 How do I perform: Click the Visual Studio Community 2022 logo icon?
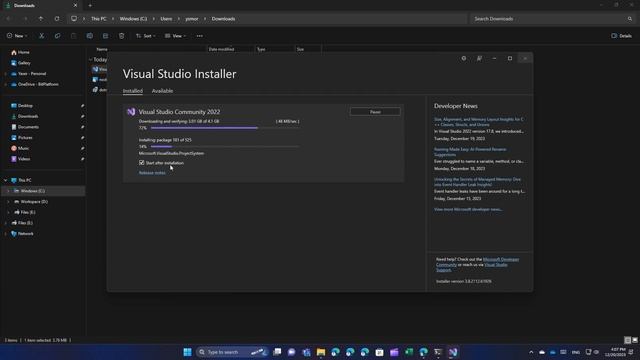[131, 112]
